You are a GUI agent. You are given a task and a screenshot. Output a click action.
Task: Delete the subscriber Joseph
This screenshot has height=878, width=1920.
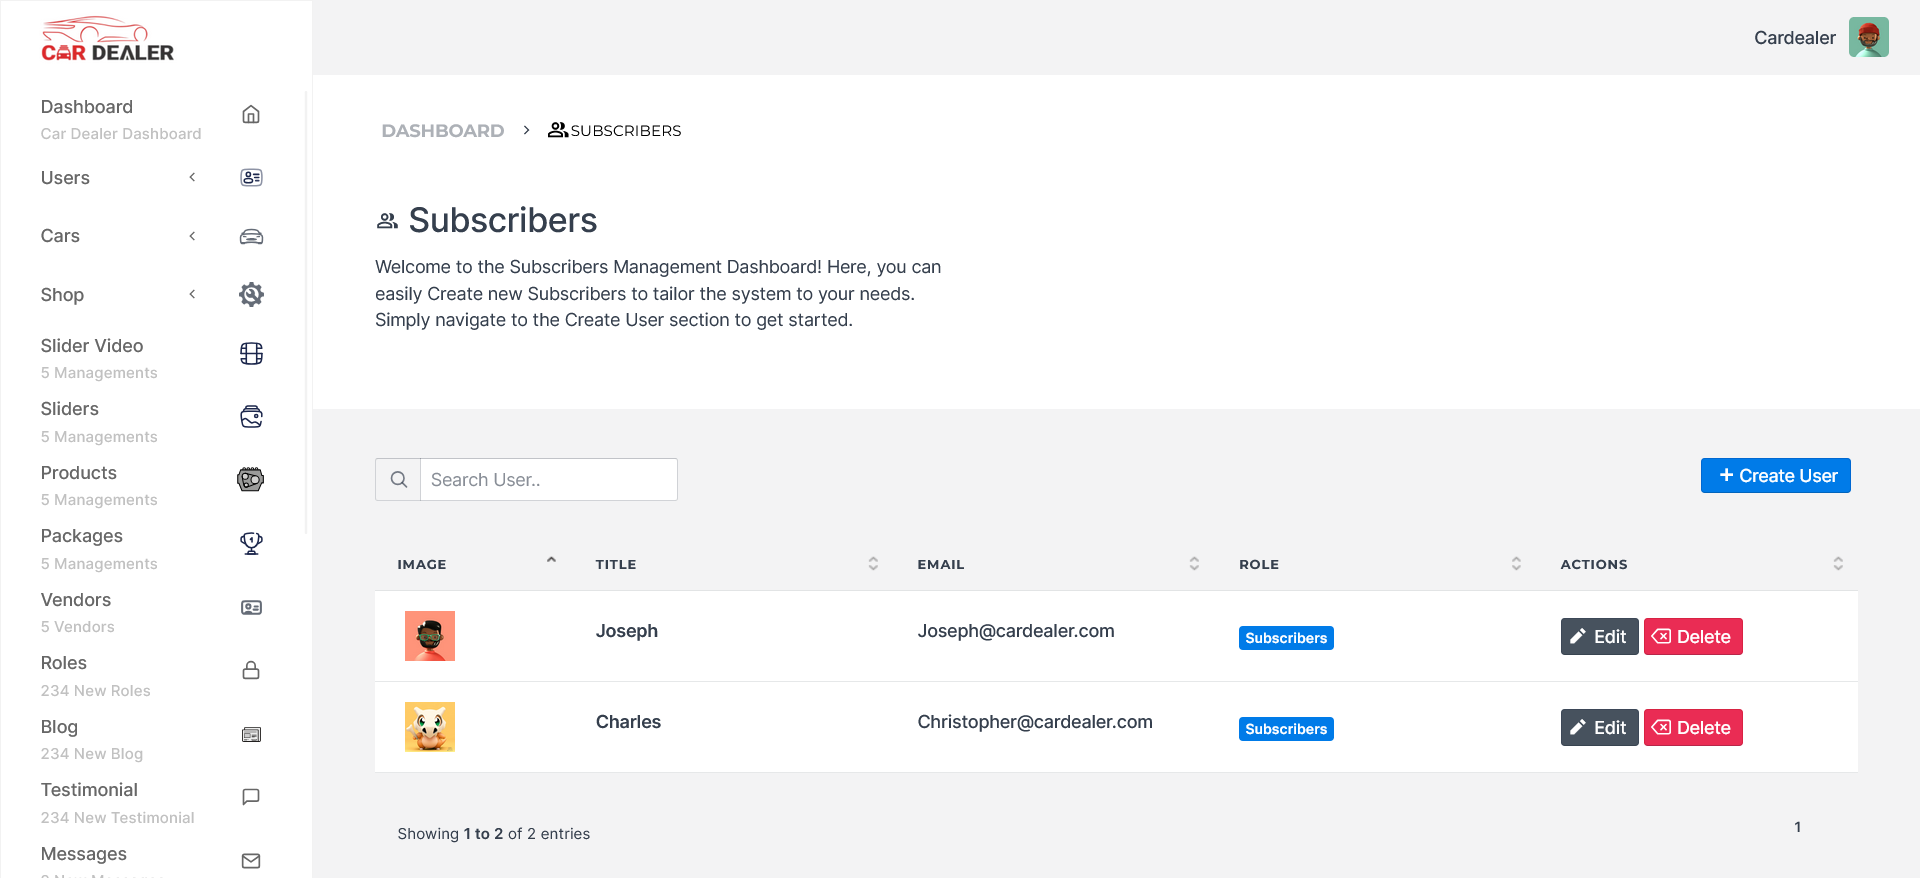1692,637
